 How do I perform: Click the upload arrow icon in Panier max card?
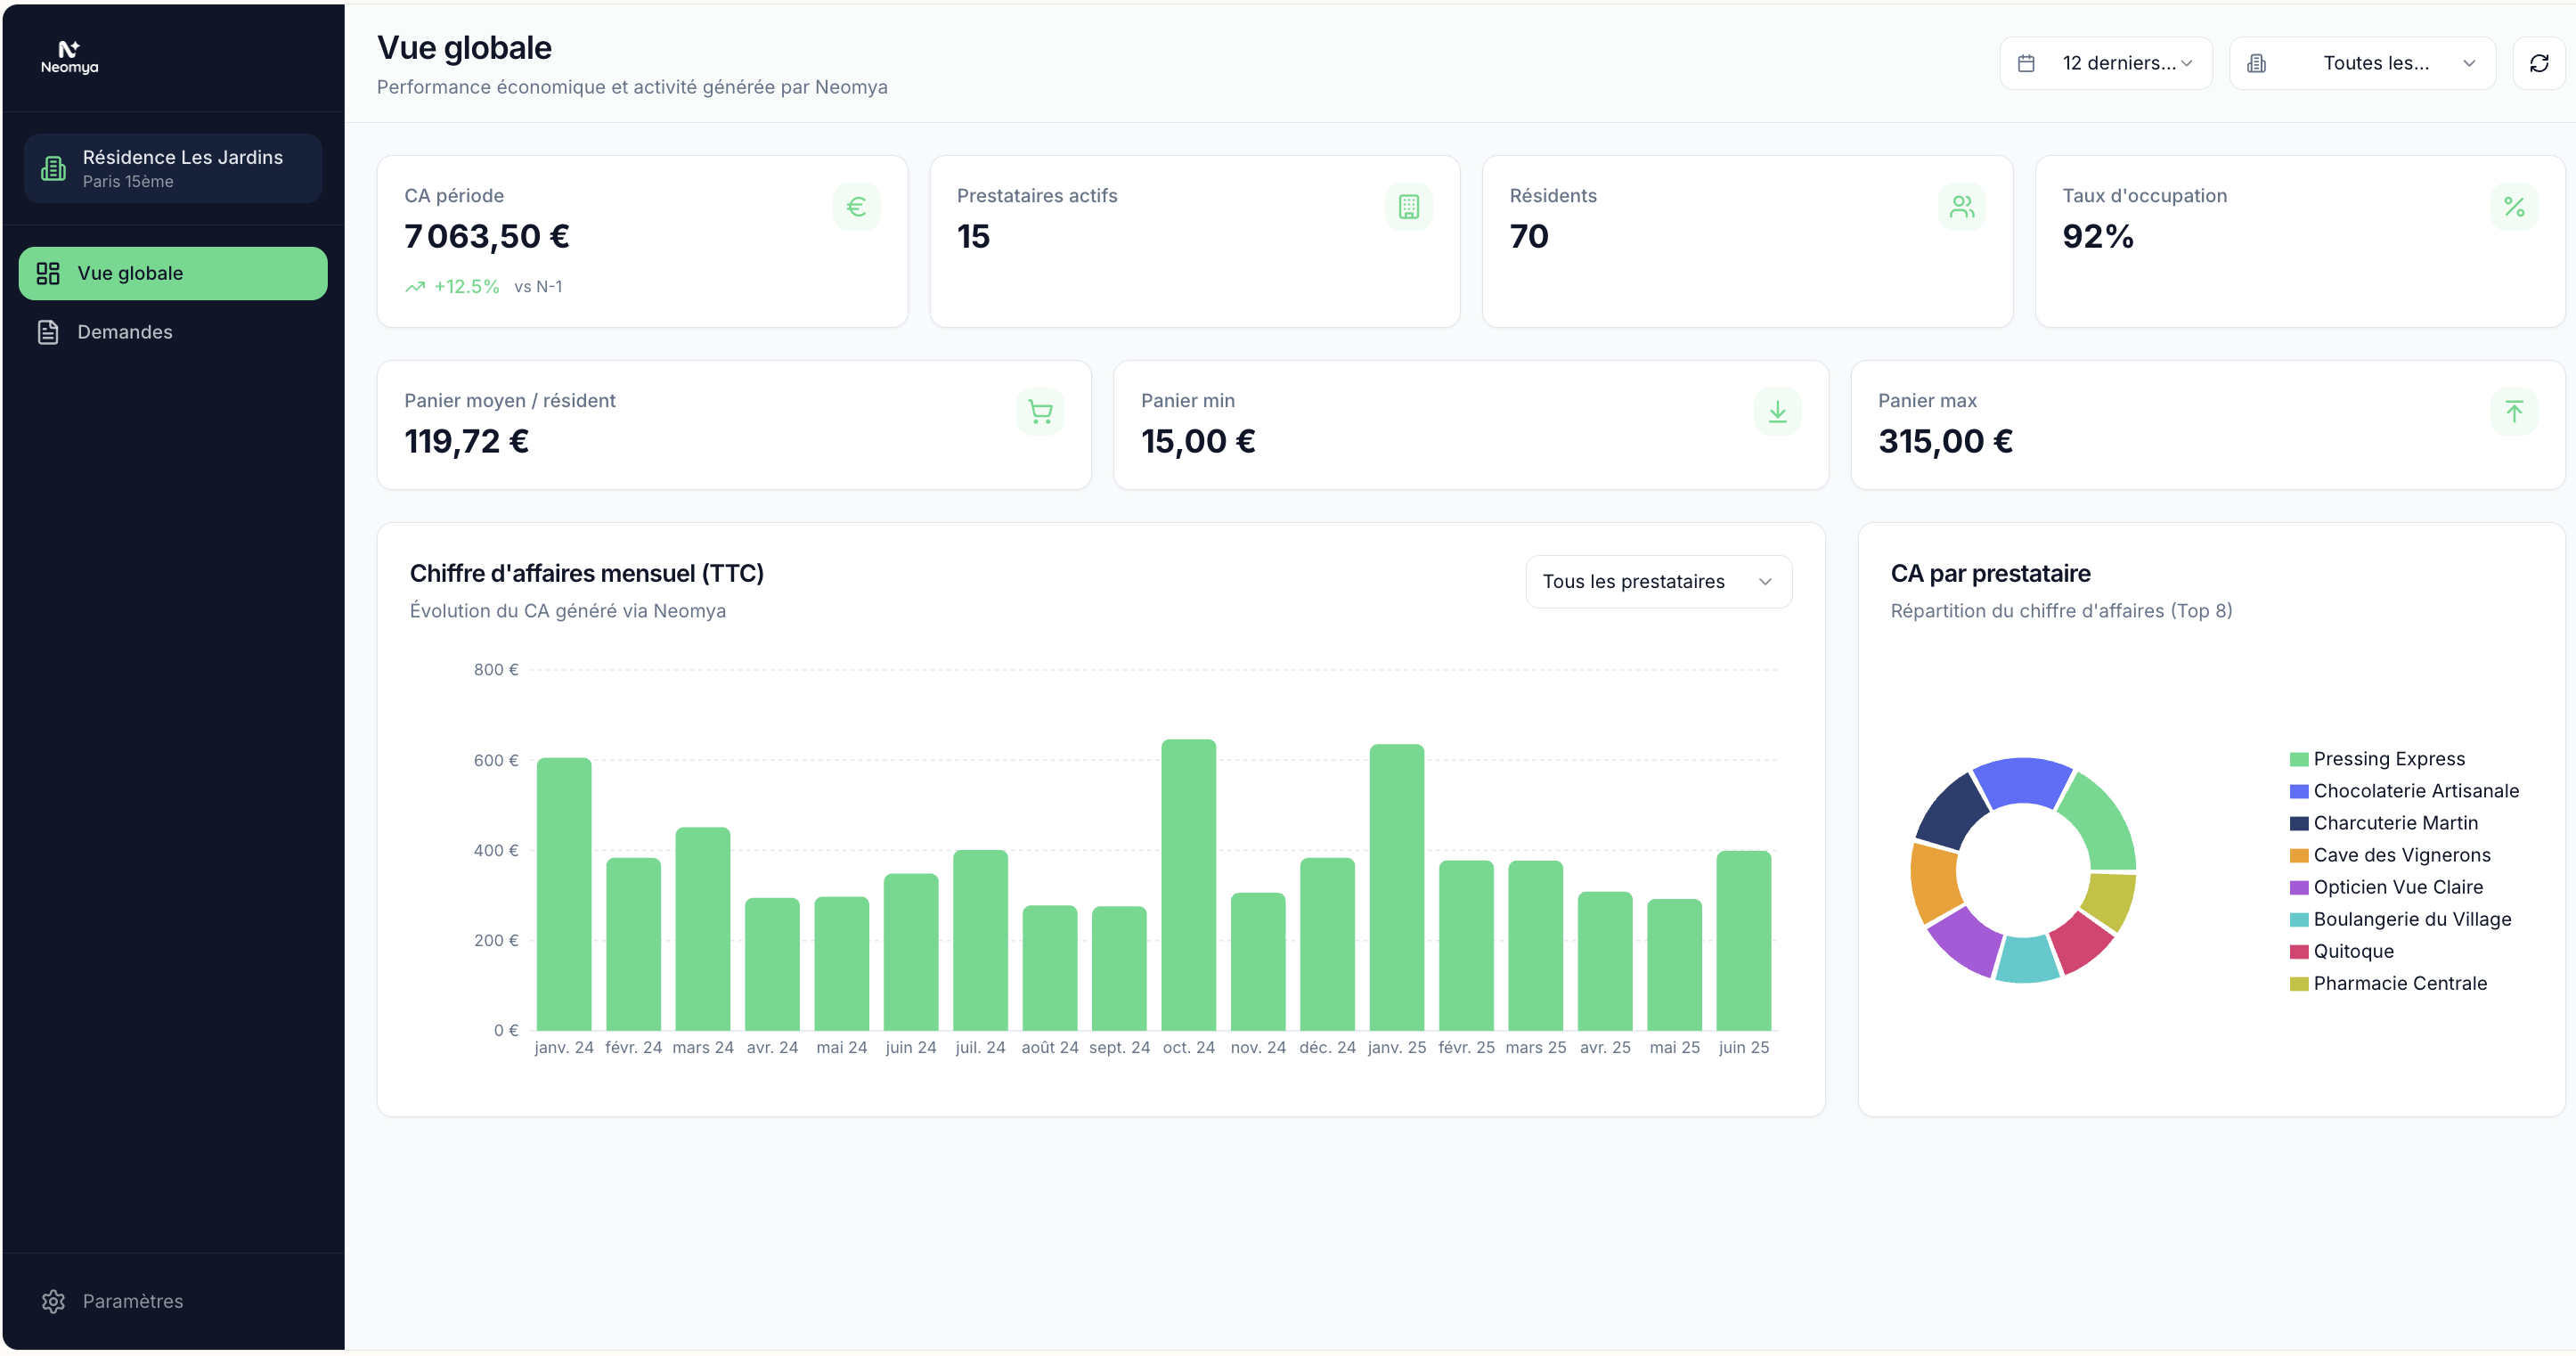coord(2513,412)
